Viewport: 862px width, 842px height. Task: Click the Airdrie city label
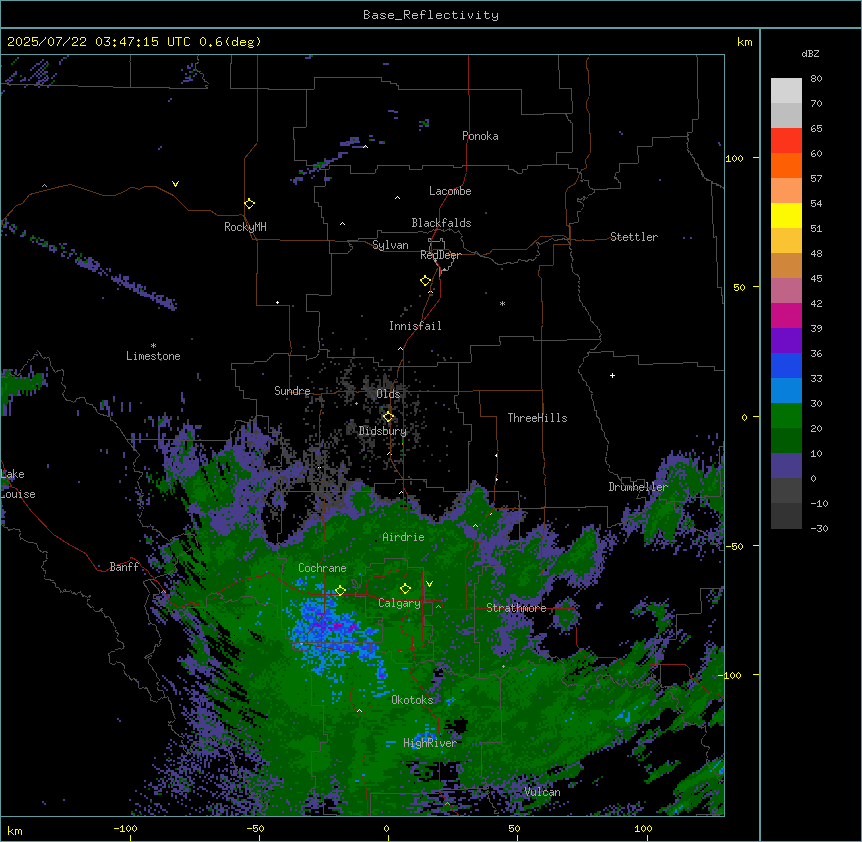click(403, 537)
